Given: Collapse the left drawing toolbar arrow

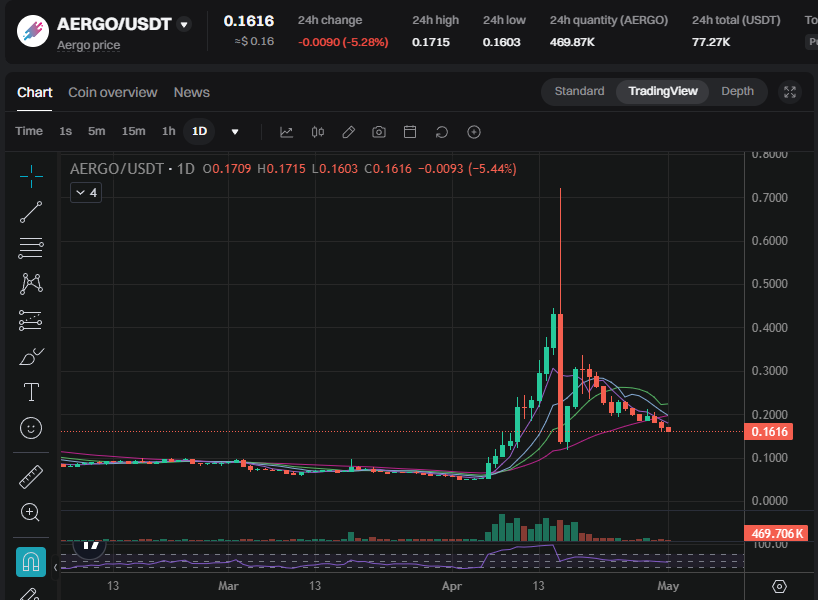Looking at the screenshot, I should pyautogui.click(x=55, y=567).
